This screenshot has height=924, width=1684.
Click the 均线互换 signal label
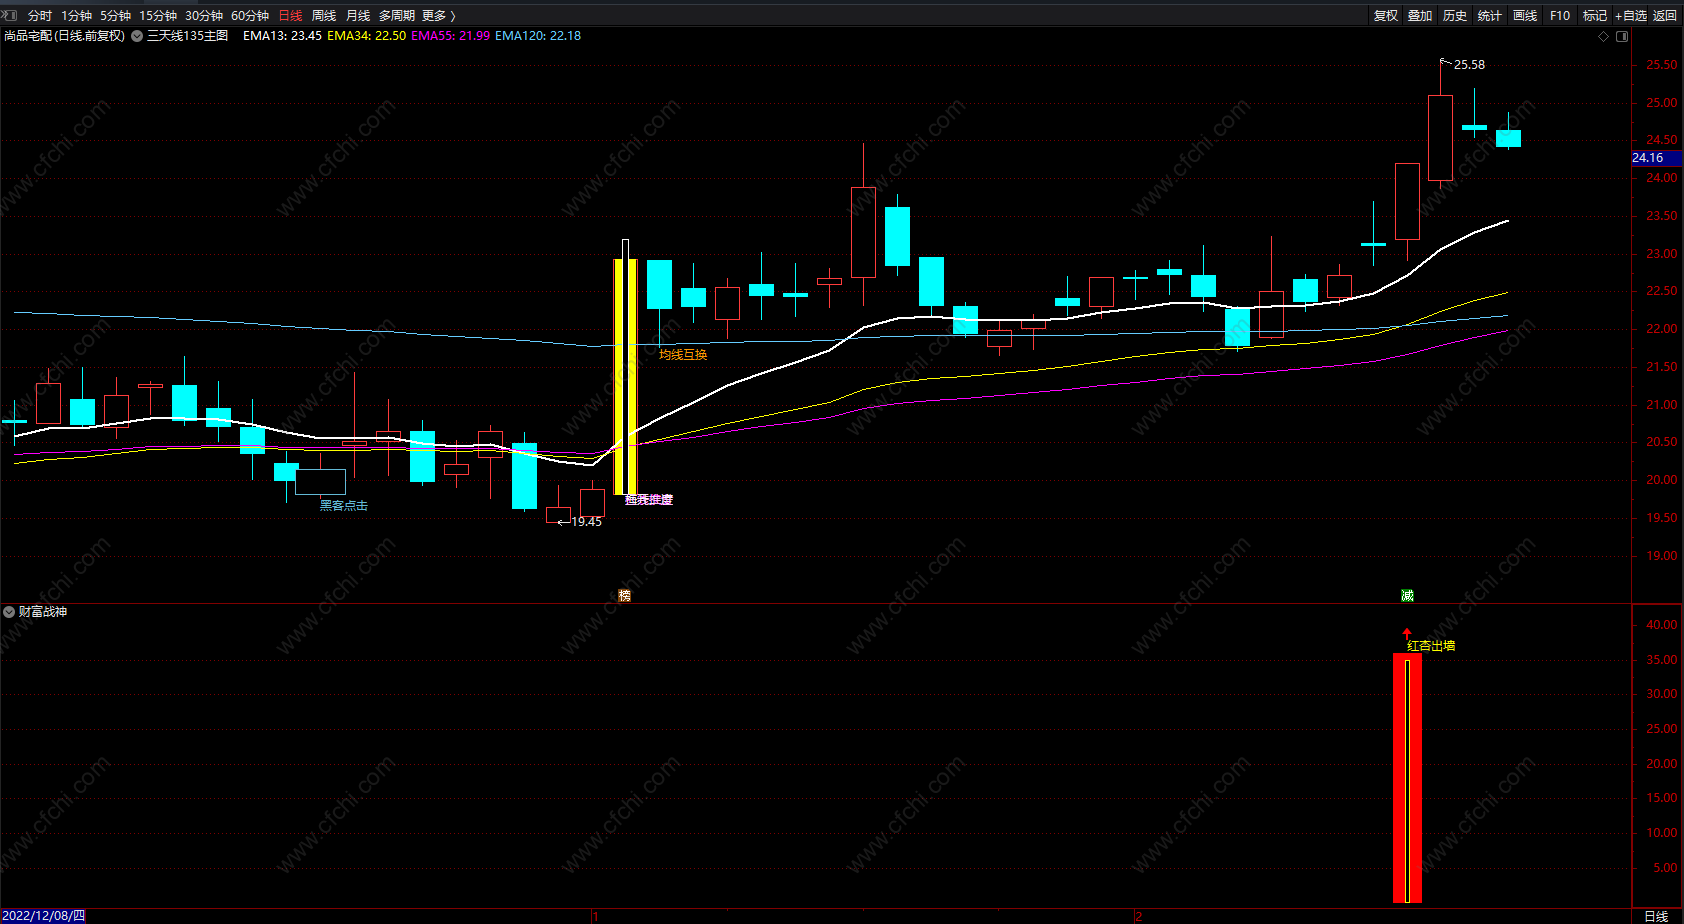683,355
